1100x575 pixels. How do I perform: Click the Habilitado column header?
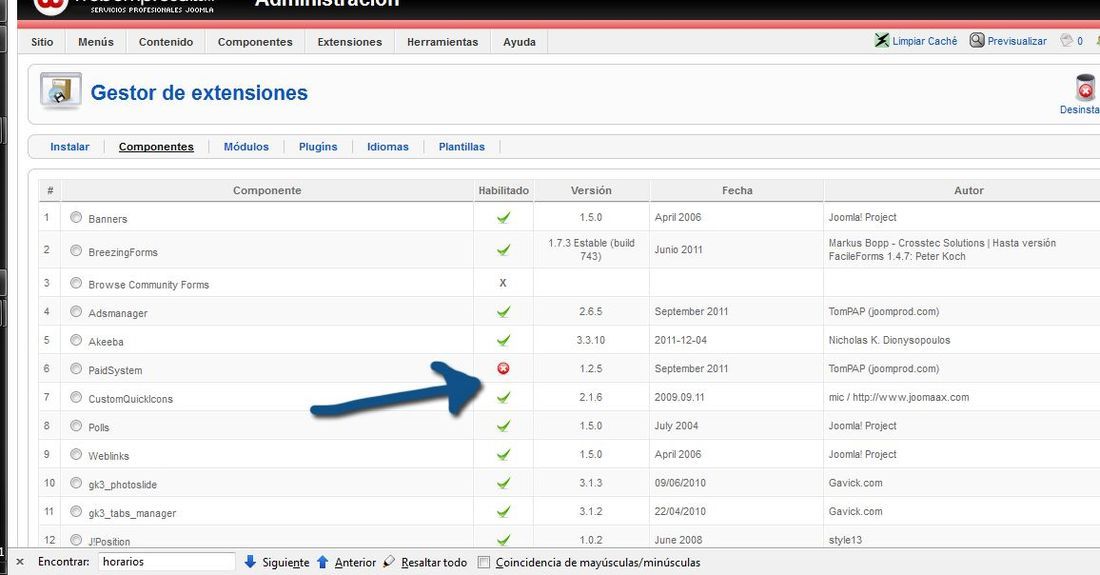(504, 190)
